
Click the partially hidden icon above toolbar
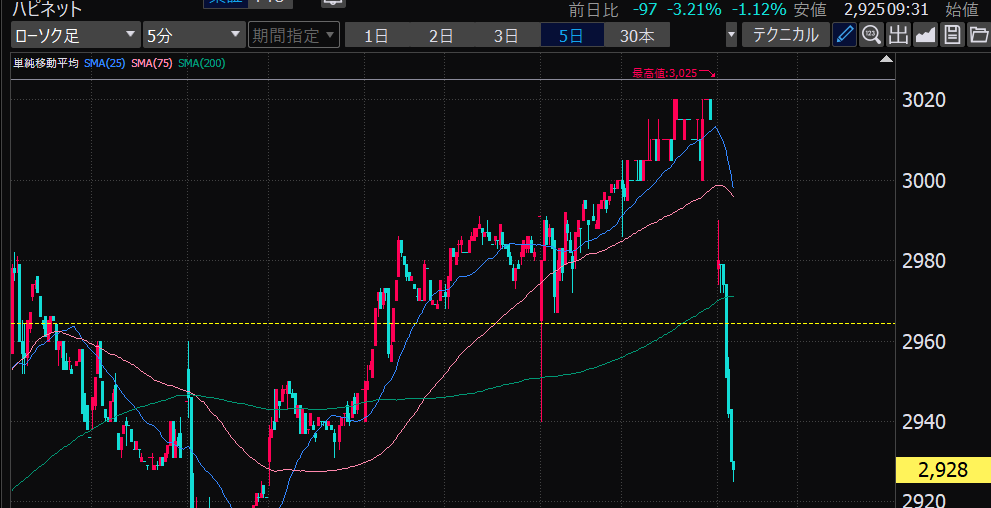coord(332,3)
